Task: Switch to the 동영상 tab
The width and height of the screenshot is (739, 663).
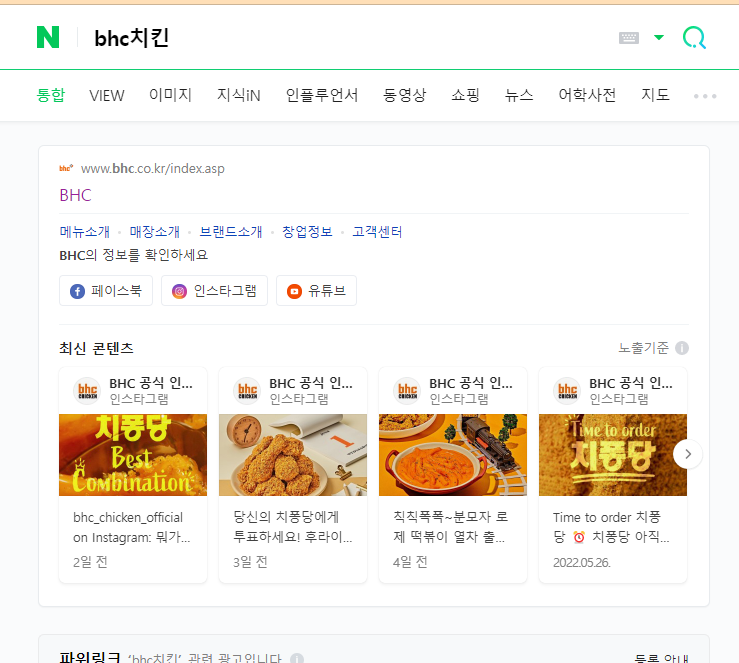Action: (404, 95)
